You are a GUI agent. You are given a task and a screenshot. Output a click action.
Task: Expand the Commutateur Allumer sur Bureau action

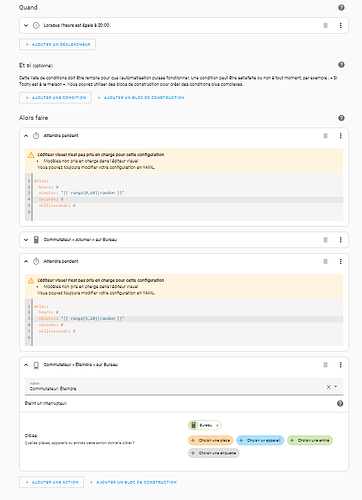pyautogui.click(x=26, y=240)
